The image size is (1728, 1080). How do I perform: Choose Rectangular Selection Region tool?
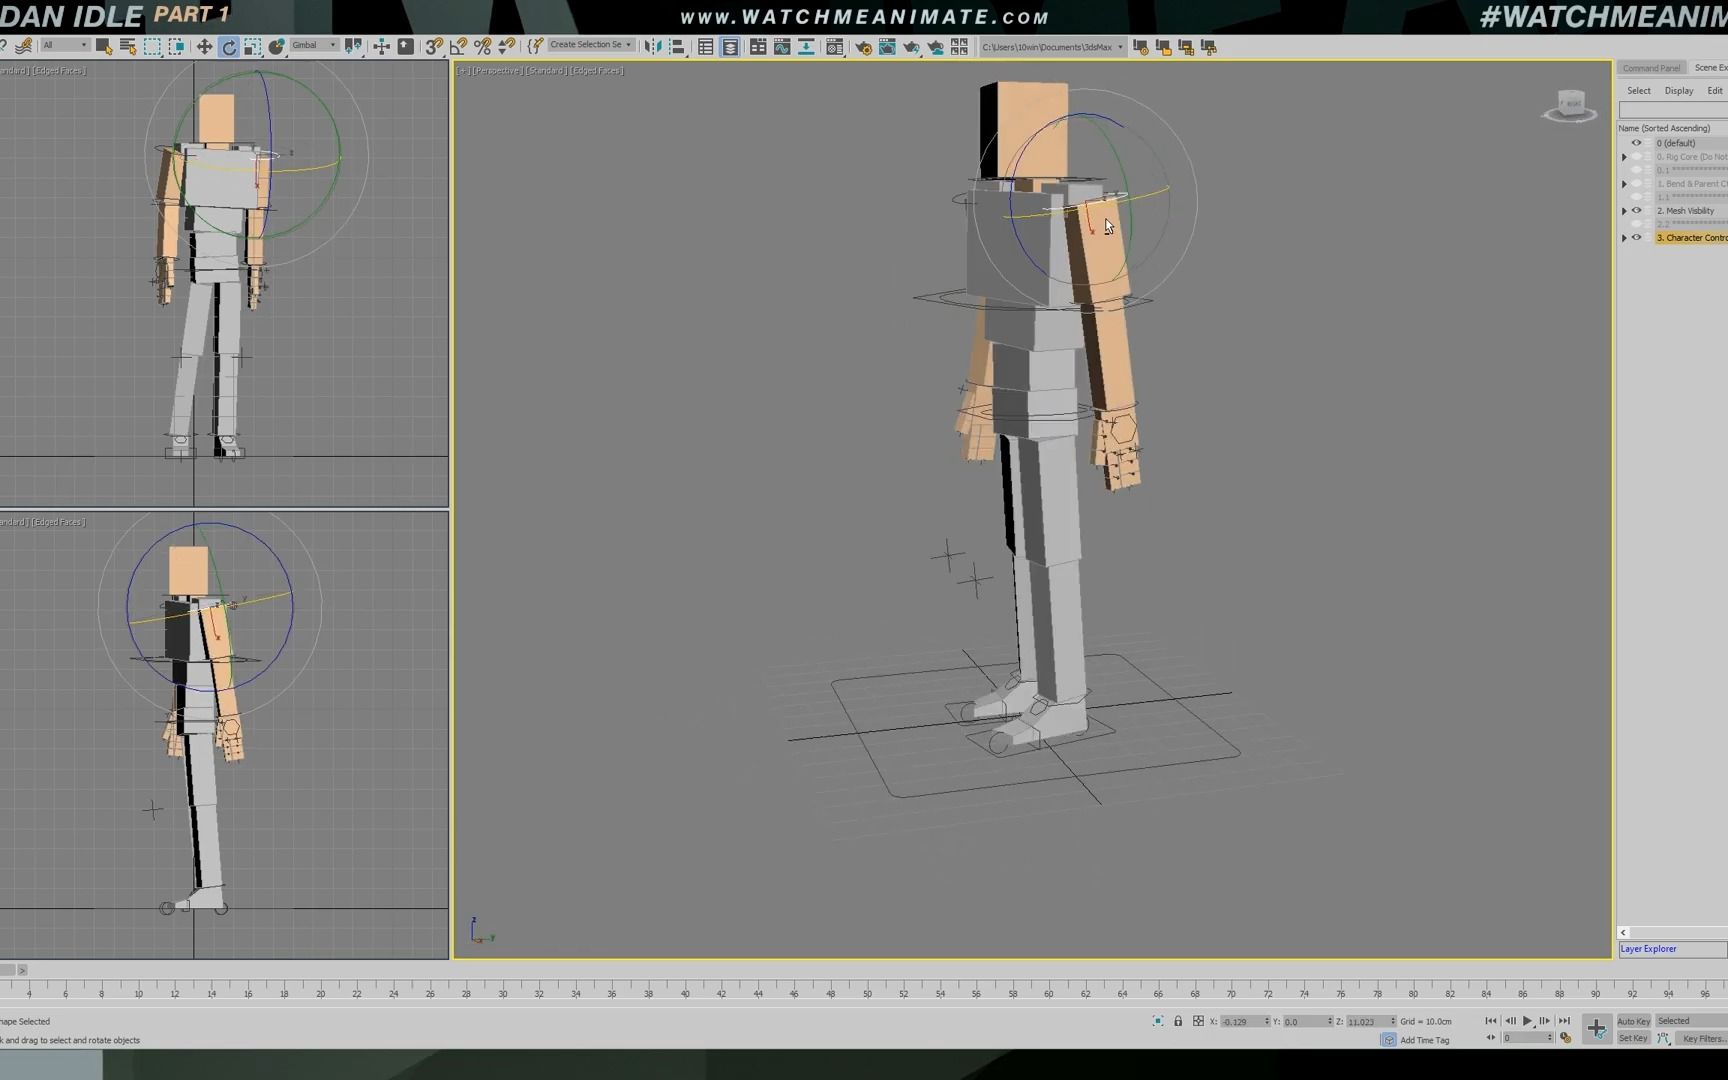tap(152, 46)
